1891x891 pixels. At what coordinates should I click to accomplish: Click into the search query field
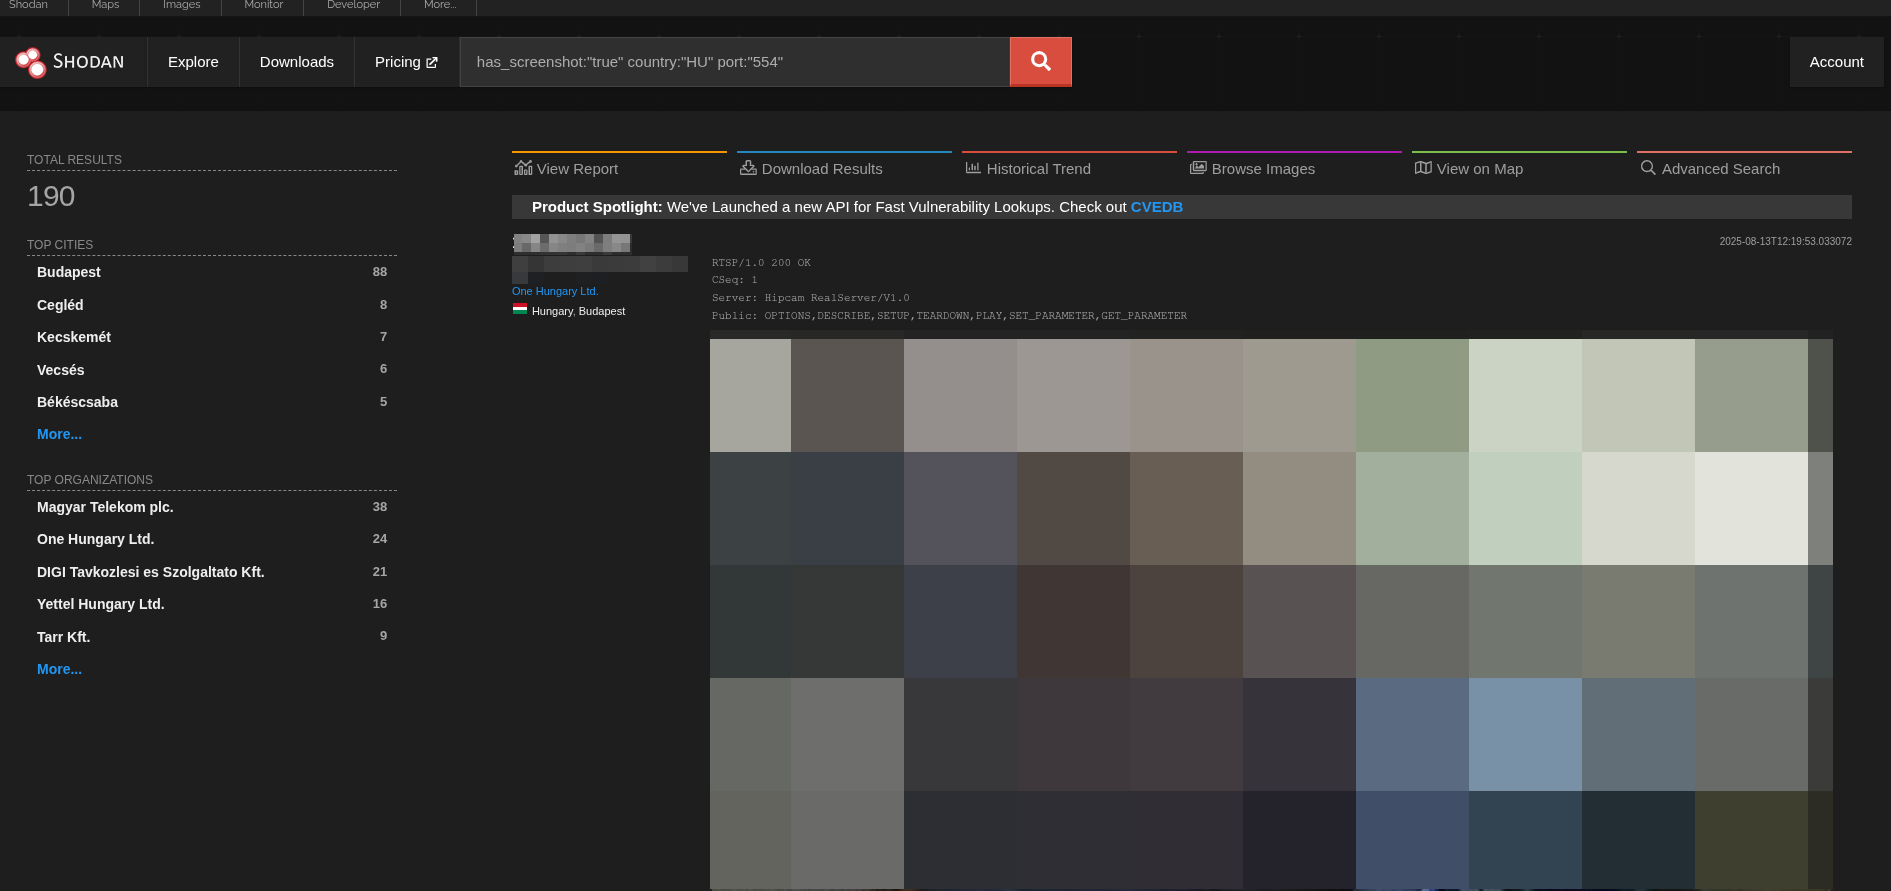pyautogui.click(x=735, y=62)
